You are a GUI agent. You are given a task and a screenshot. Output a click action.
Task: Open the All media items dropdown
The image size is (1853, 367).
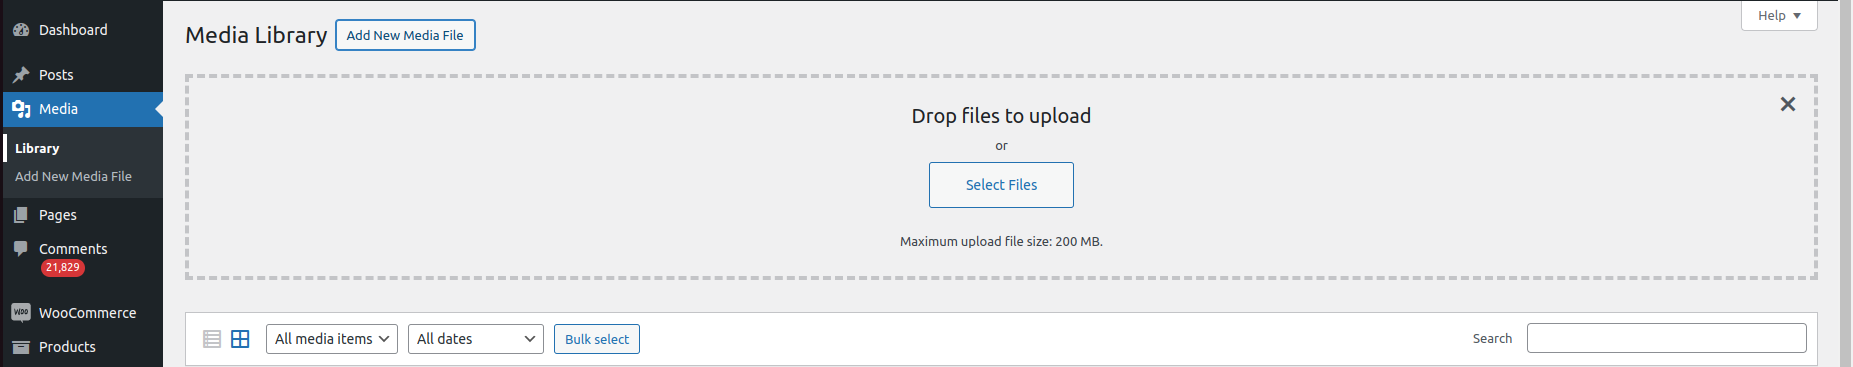point(332,339)
